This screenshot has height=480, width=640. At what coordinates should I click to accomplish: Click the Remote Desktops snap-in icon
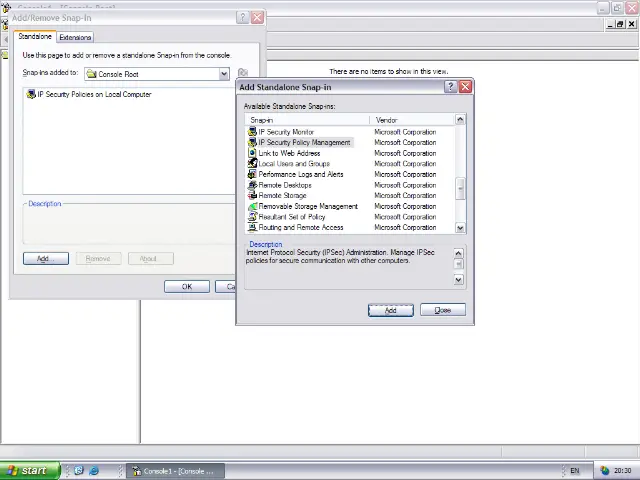[252, 185]
